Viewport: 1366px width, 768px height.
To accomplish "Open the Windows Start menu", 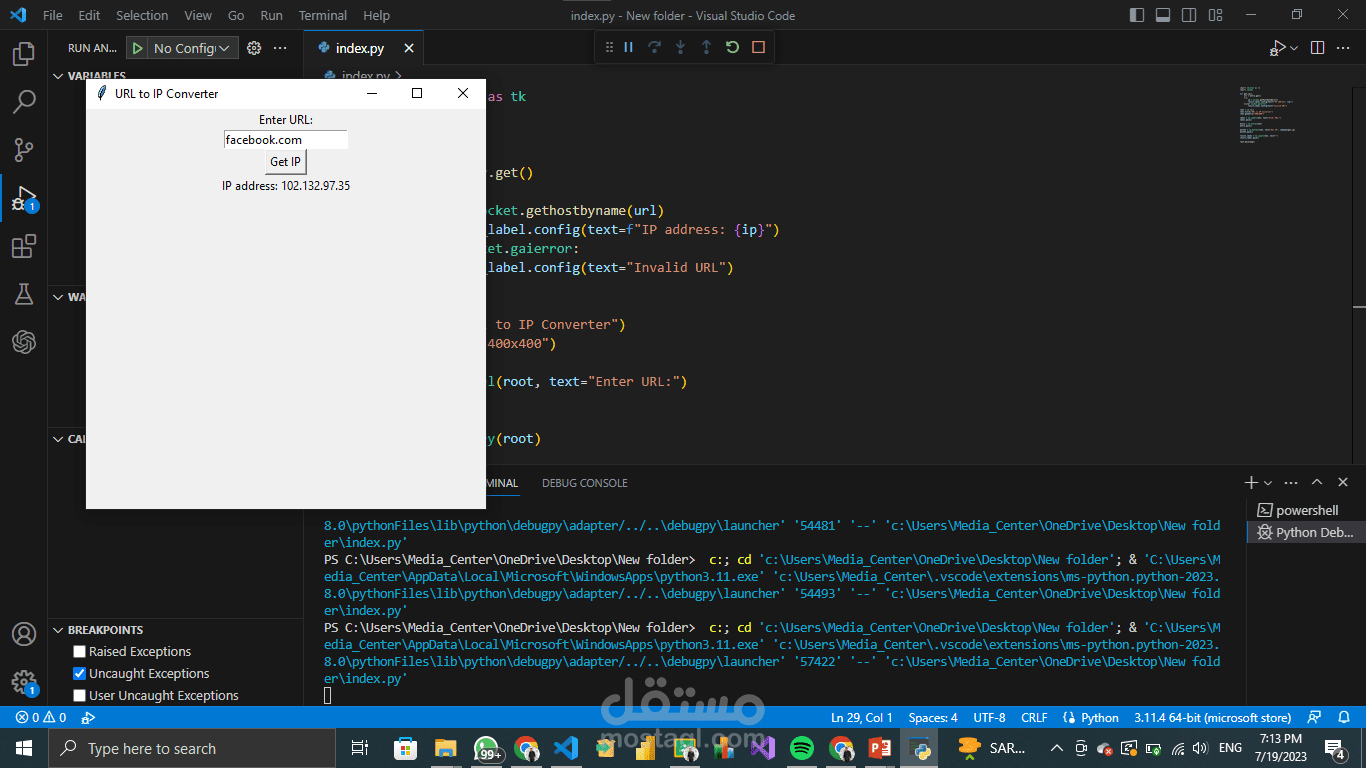I will tap(24, 748).
